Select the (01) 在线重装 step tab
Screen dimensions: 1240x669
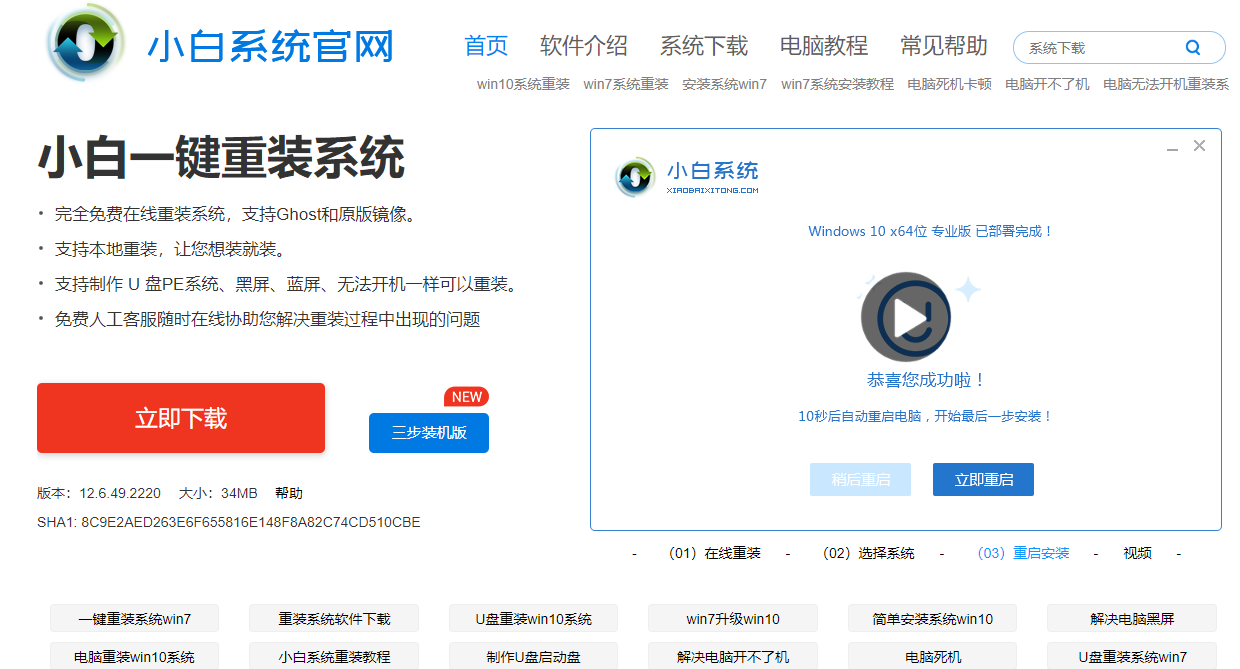coord(714,553)
